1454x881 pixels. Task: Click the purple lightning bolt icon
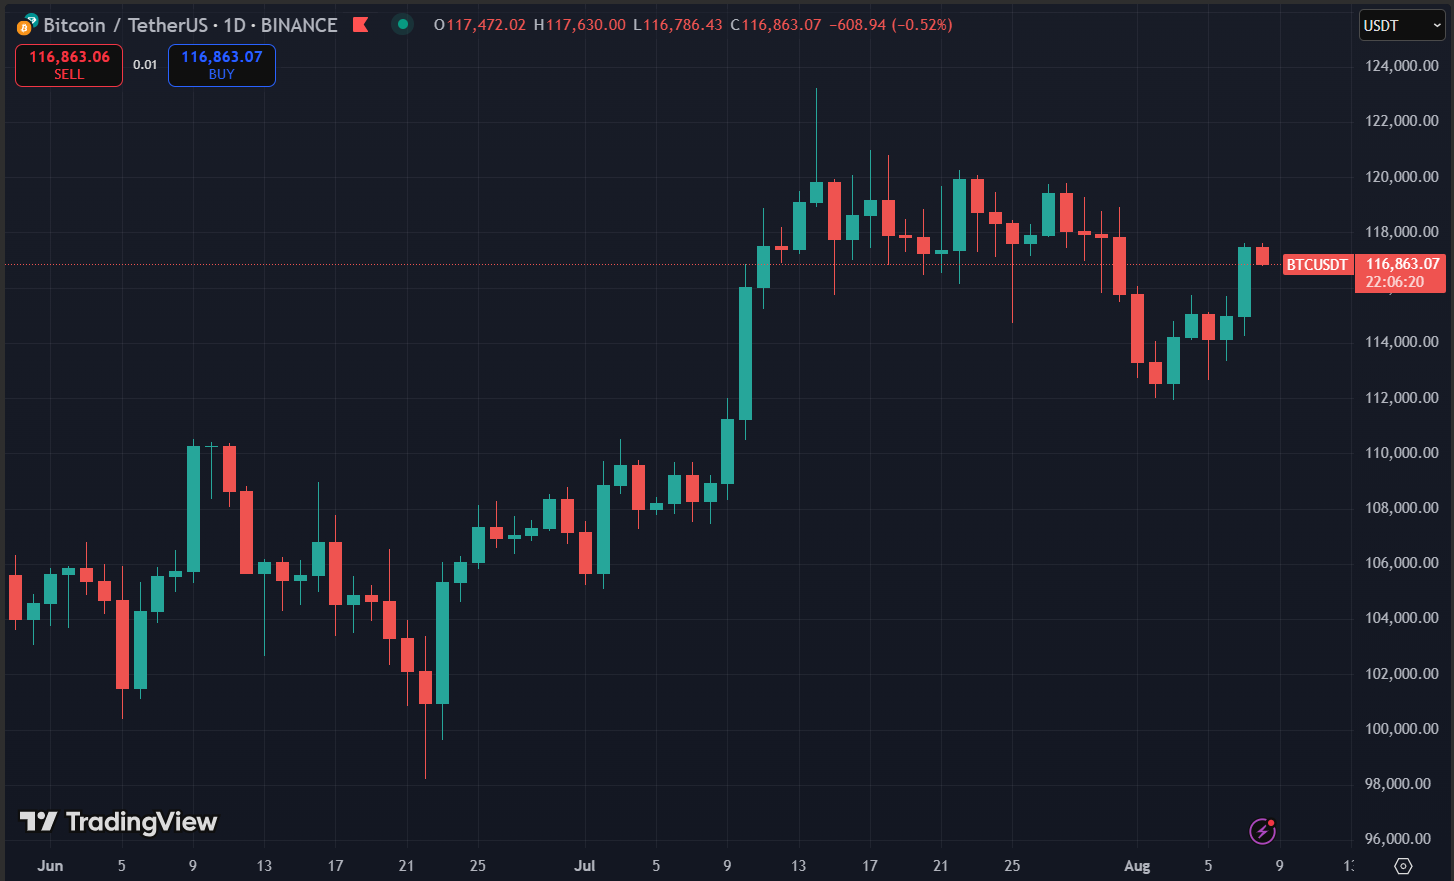(x=1262, y=830)
